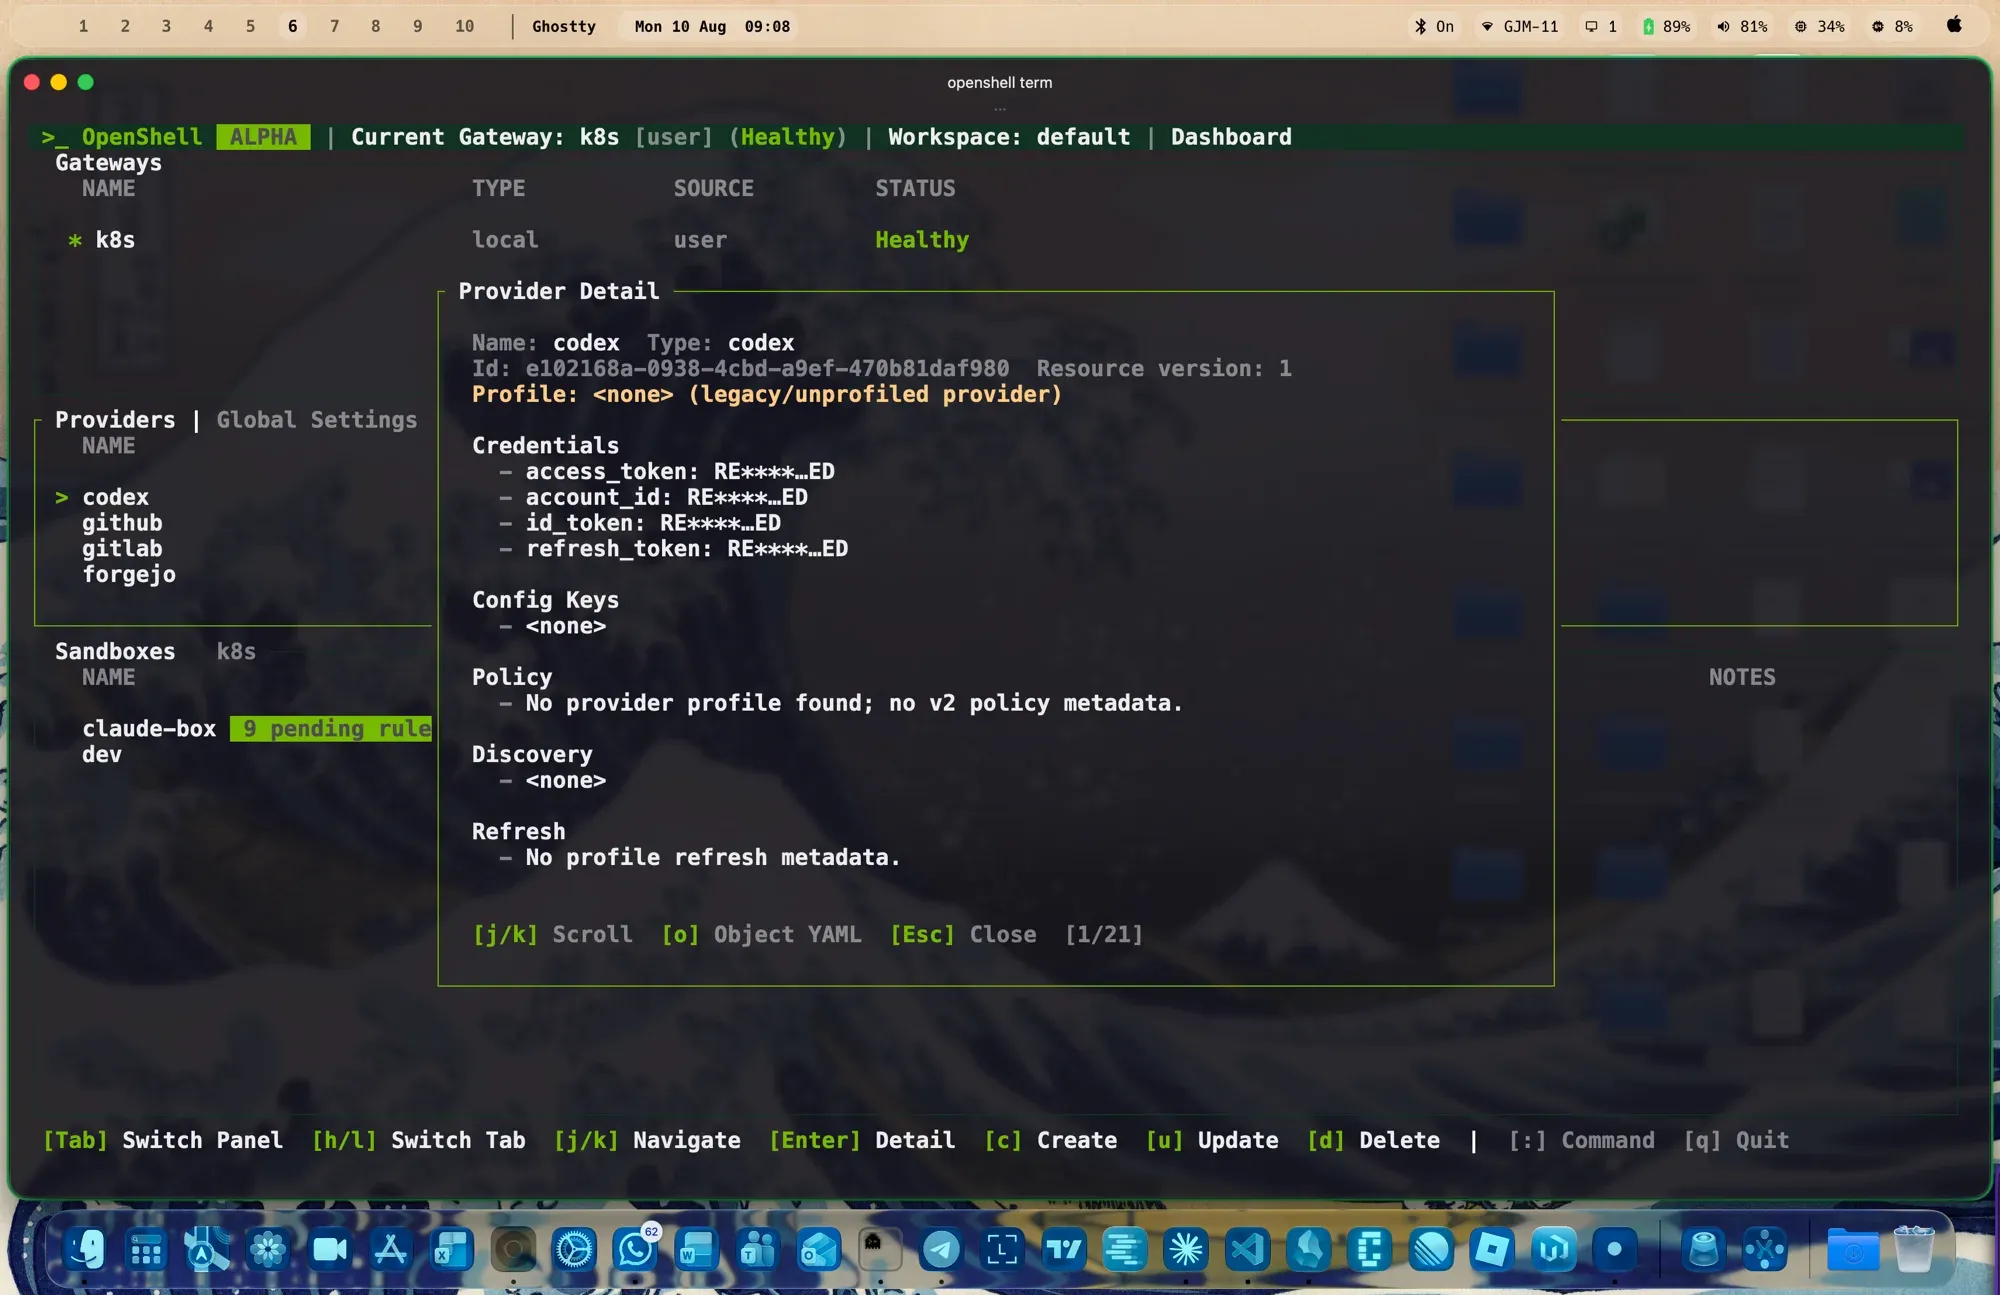Open the Trash in the dock
The image size is (2000, 1295).
pyautogui.click(x=1913, y=1249)
